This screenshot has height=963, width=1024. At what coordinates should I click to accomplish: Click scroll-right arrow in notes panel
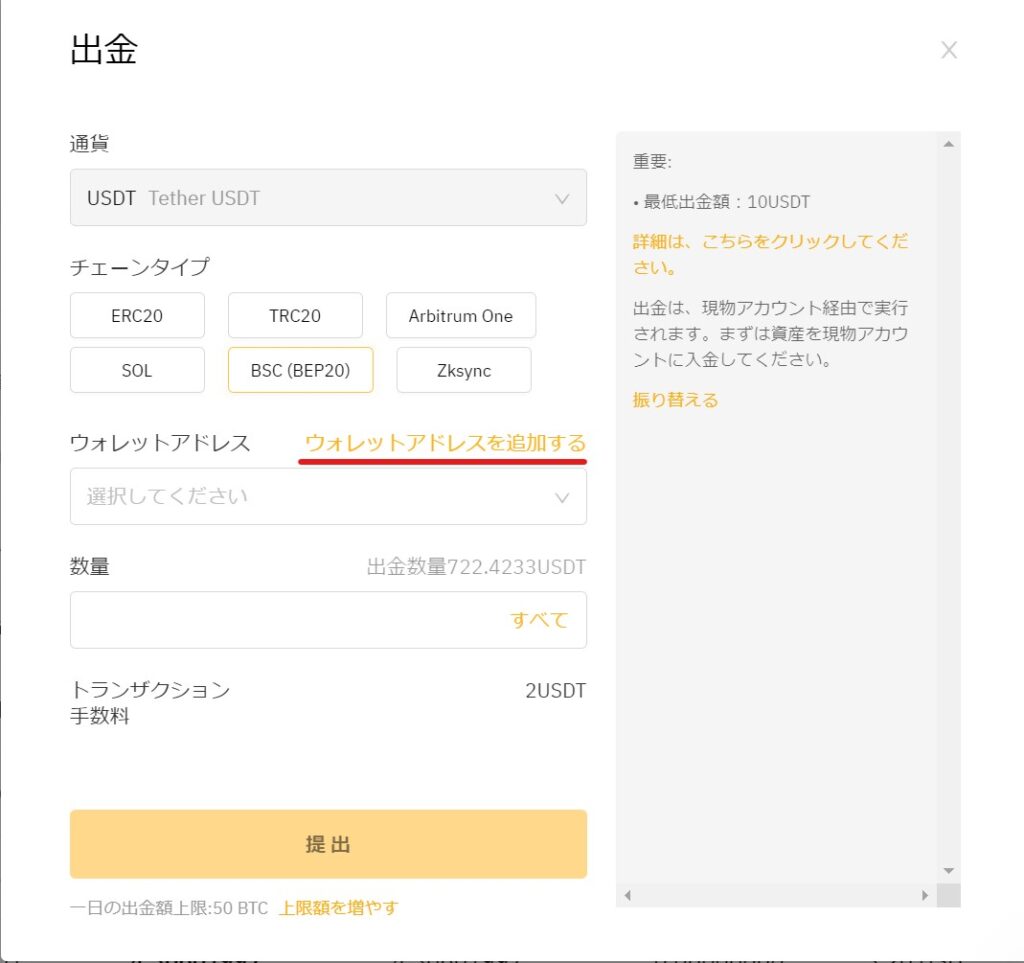[924, 895]
